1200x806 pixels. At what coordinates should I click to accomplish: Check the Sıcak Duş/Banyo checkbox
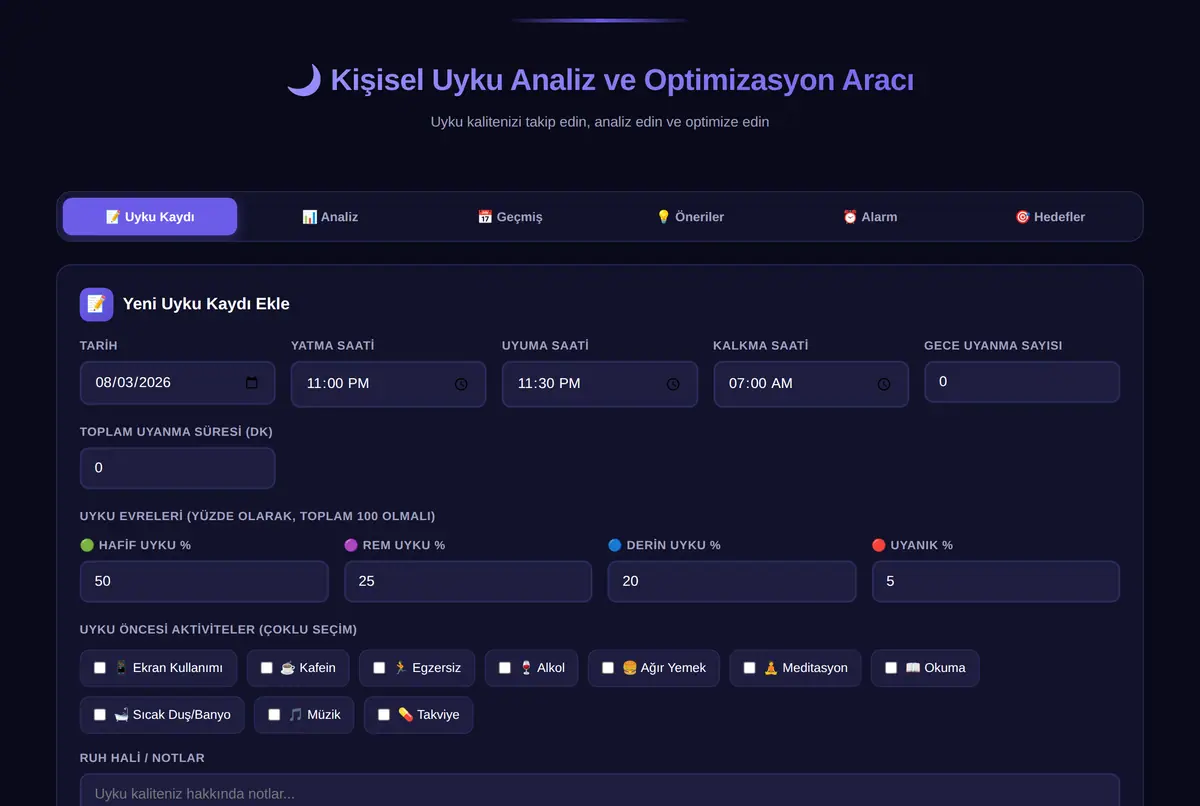[100, 715]
